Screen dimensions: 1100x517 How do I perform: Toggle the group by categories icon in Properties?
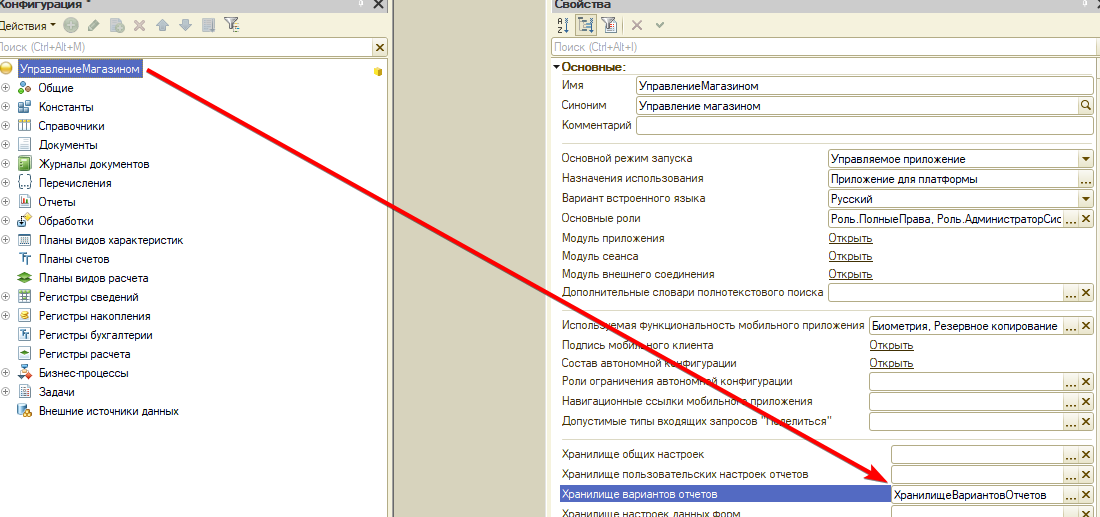pos(586,25)
